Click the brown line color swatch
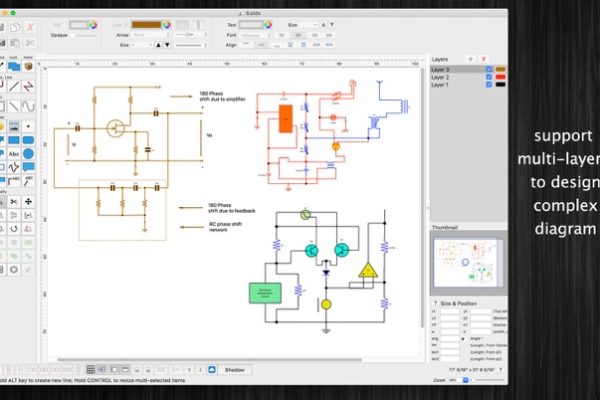600x400 pixels. pos(146,25)
